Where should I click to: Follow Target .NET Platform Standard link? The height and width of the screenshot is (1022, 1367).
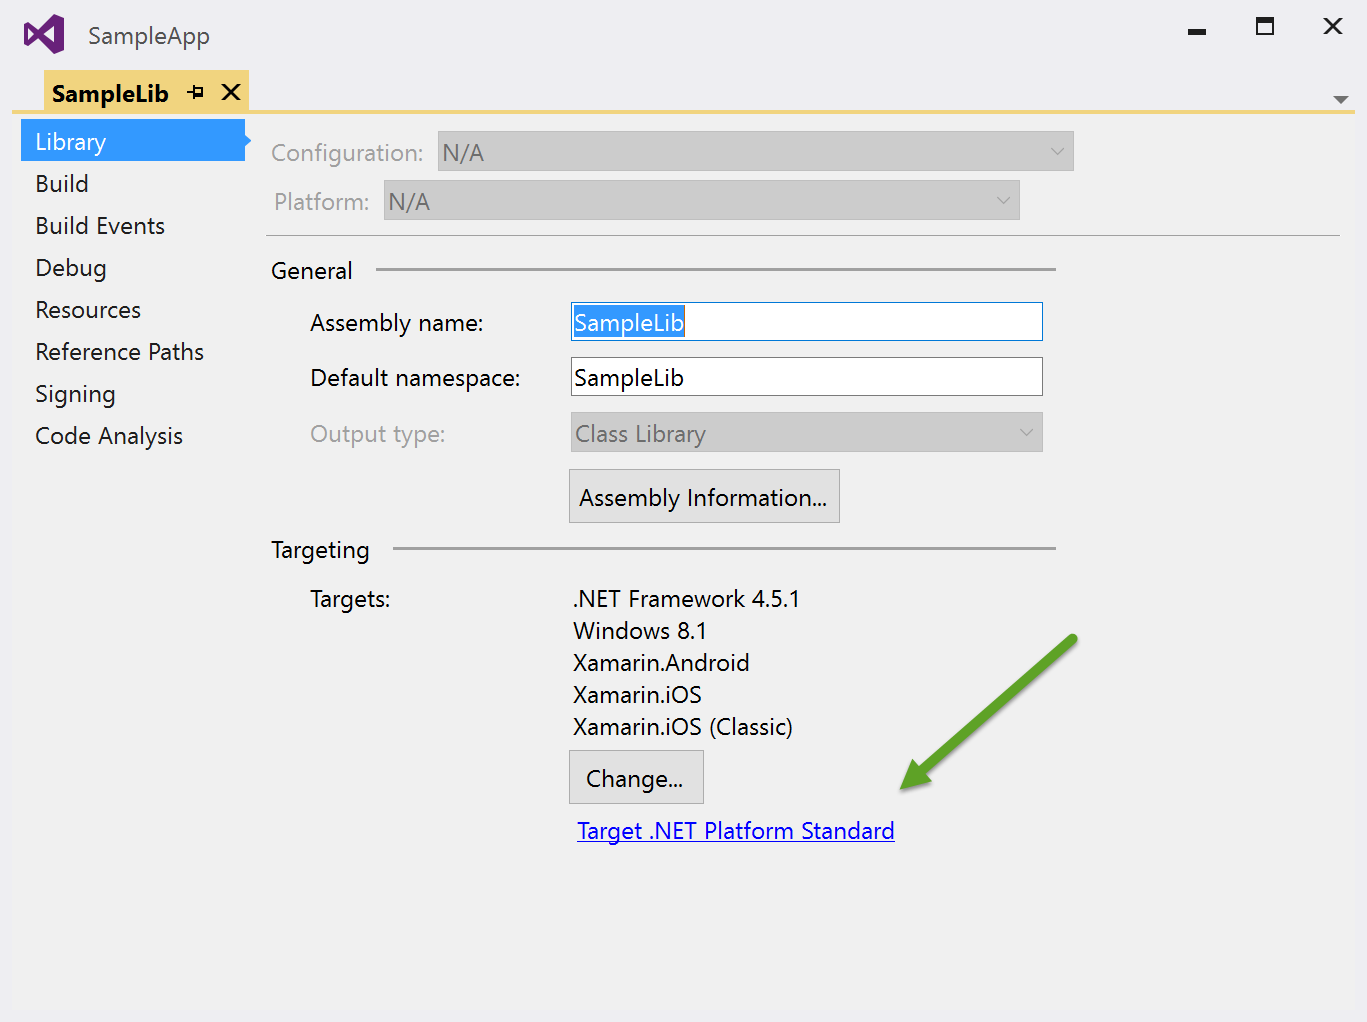point(736,831)
